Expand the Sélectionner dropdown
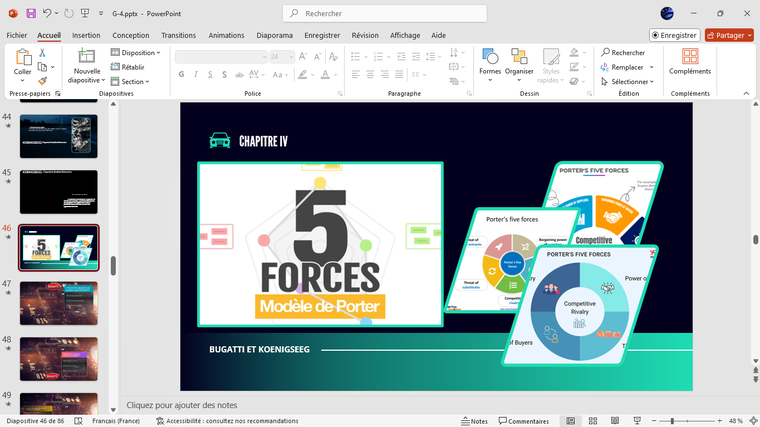The image size is (760, 427). click(631, 82)
